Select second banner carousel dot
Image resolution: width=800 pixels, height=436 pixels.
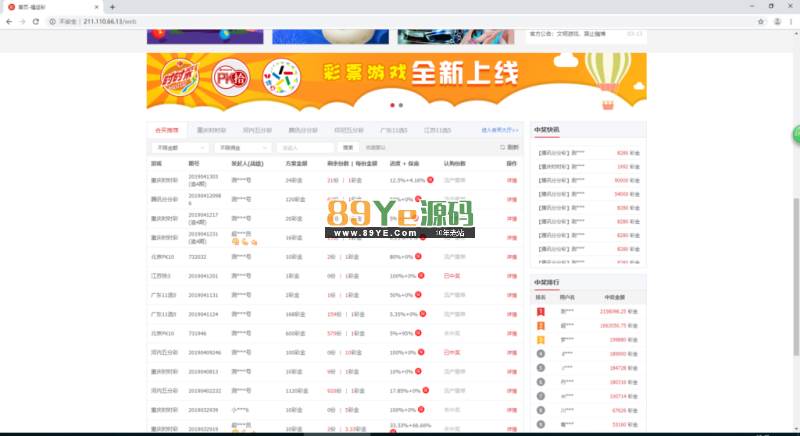click(x=400, y=104)
